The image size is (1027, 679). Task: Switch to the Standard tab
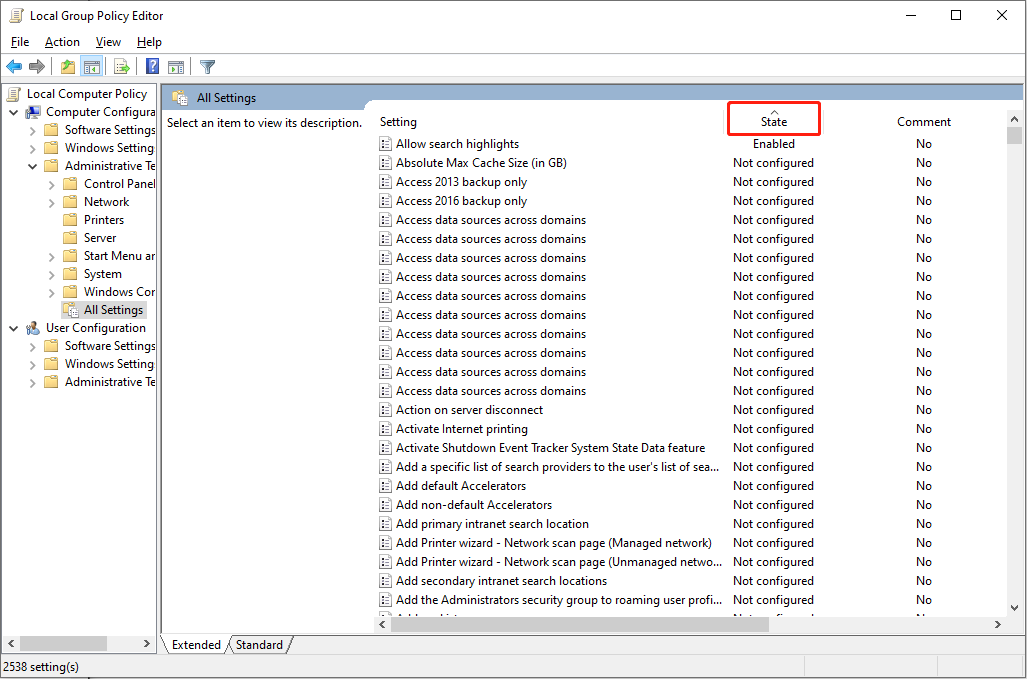tap(258, 644)
